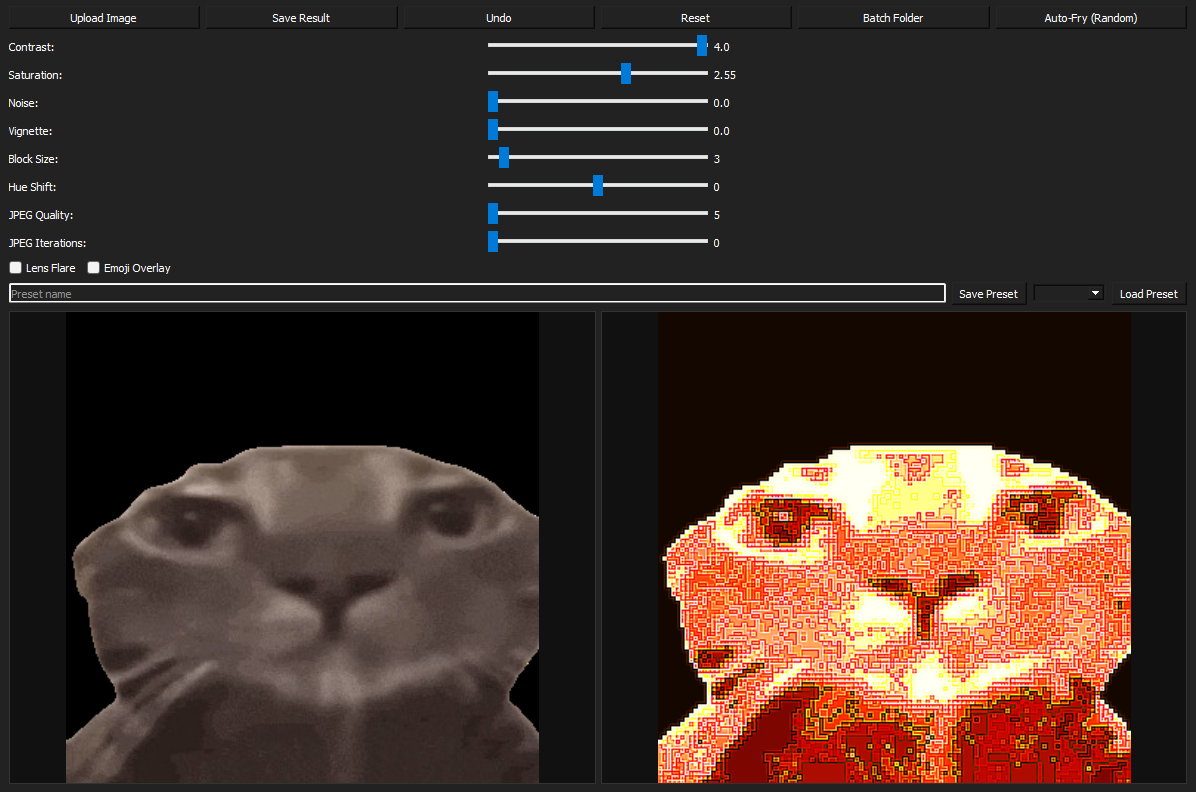Click the JPEG Quality slider handle

[x=493, y=214]
